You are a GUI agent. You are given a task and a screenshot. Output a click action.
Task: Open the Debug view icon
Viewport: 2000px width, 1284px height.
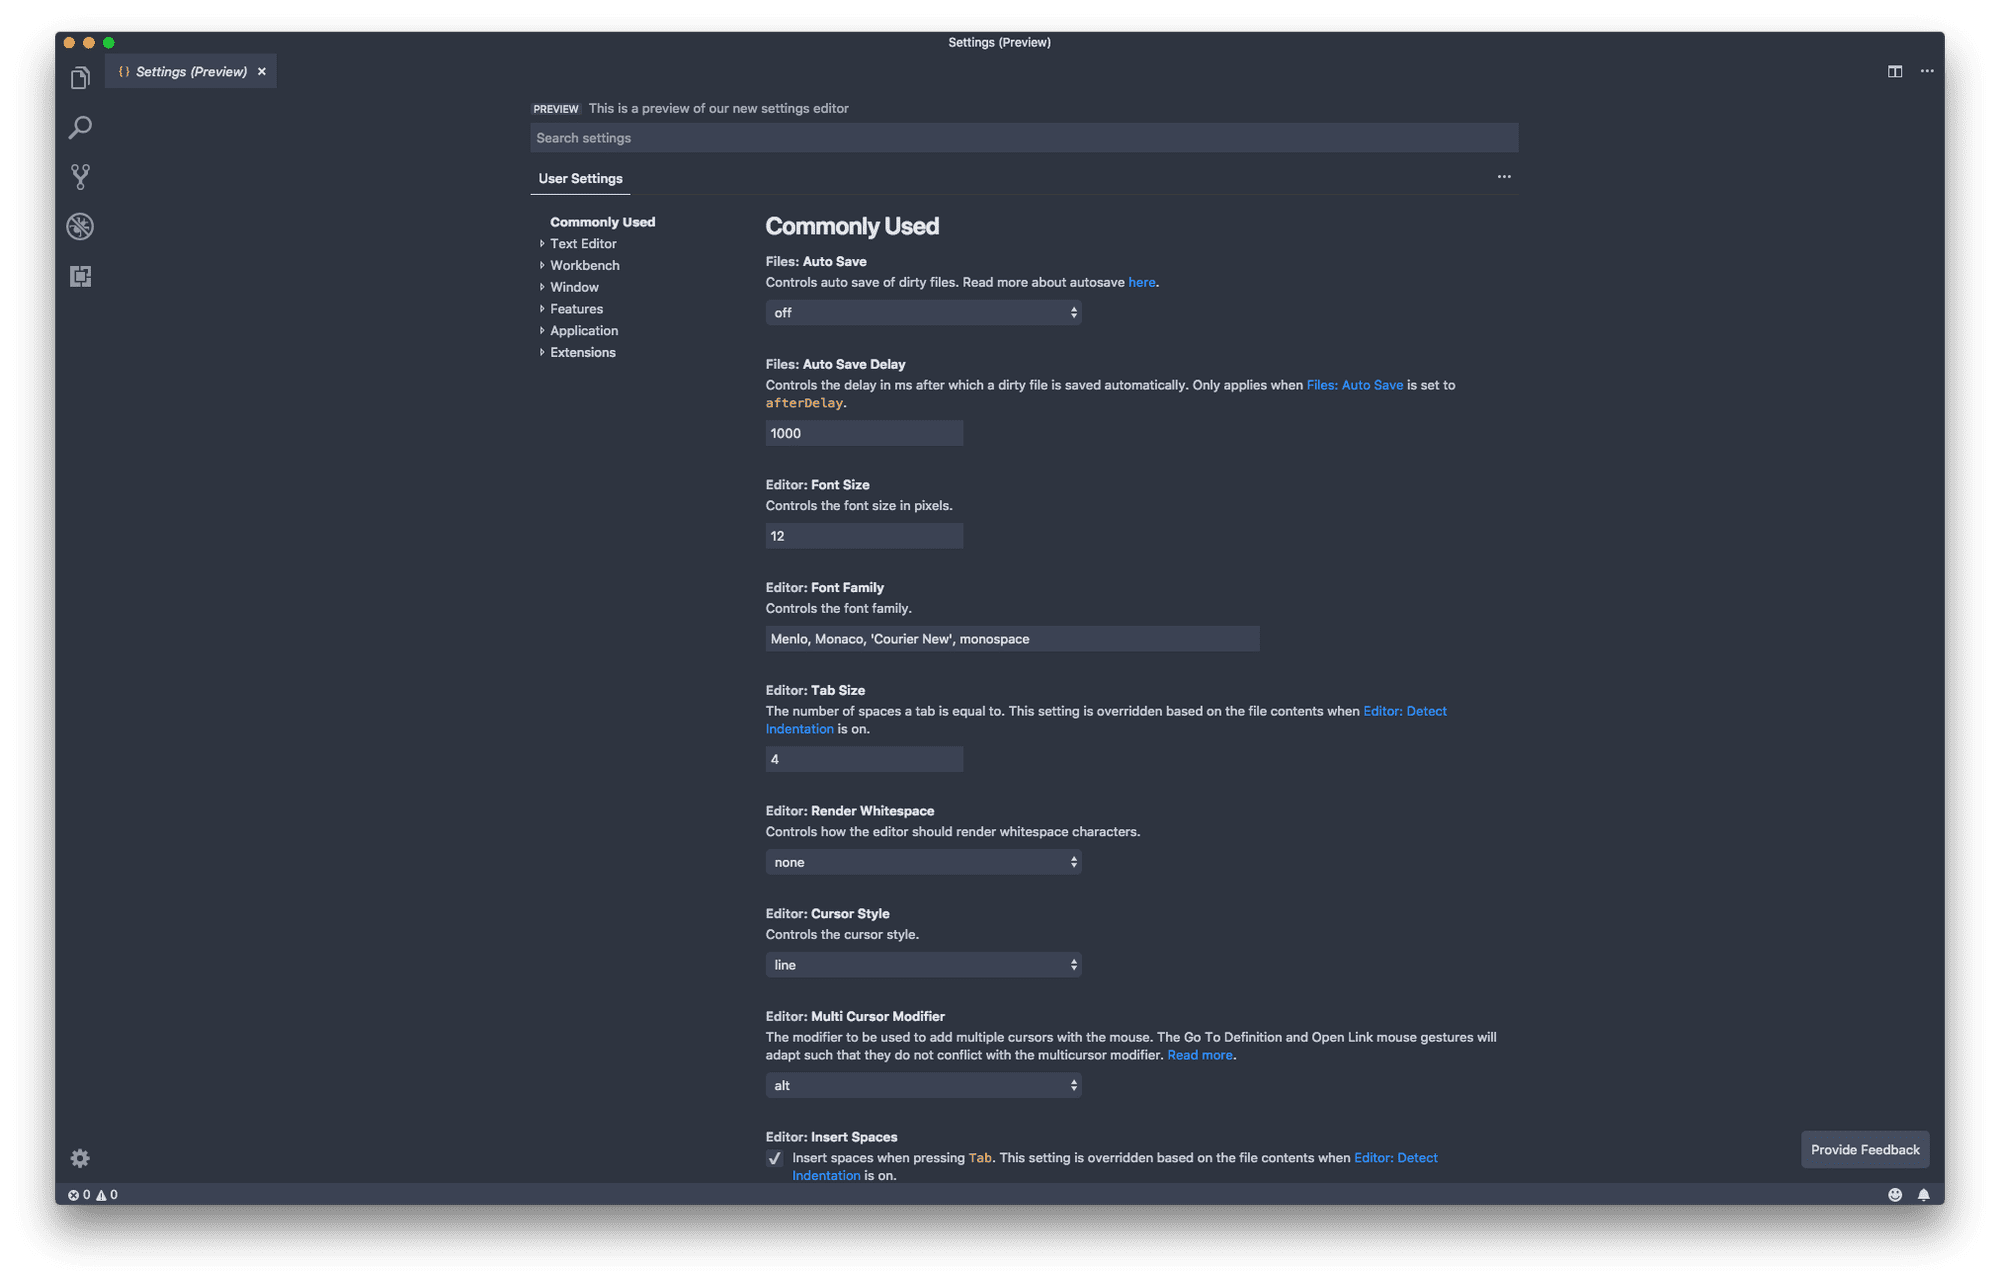click(80, 227)
